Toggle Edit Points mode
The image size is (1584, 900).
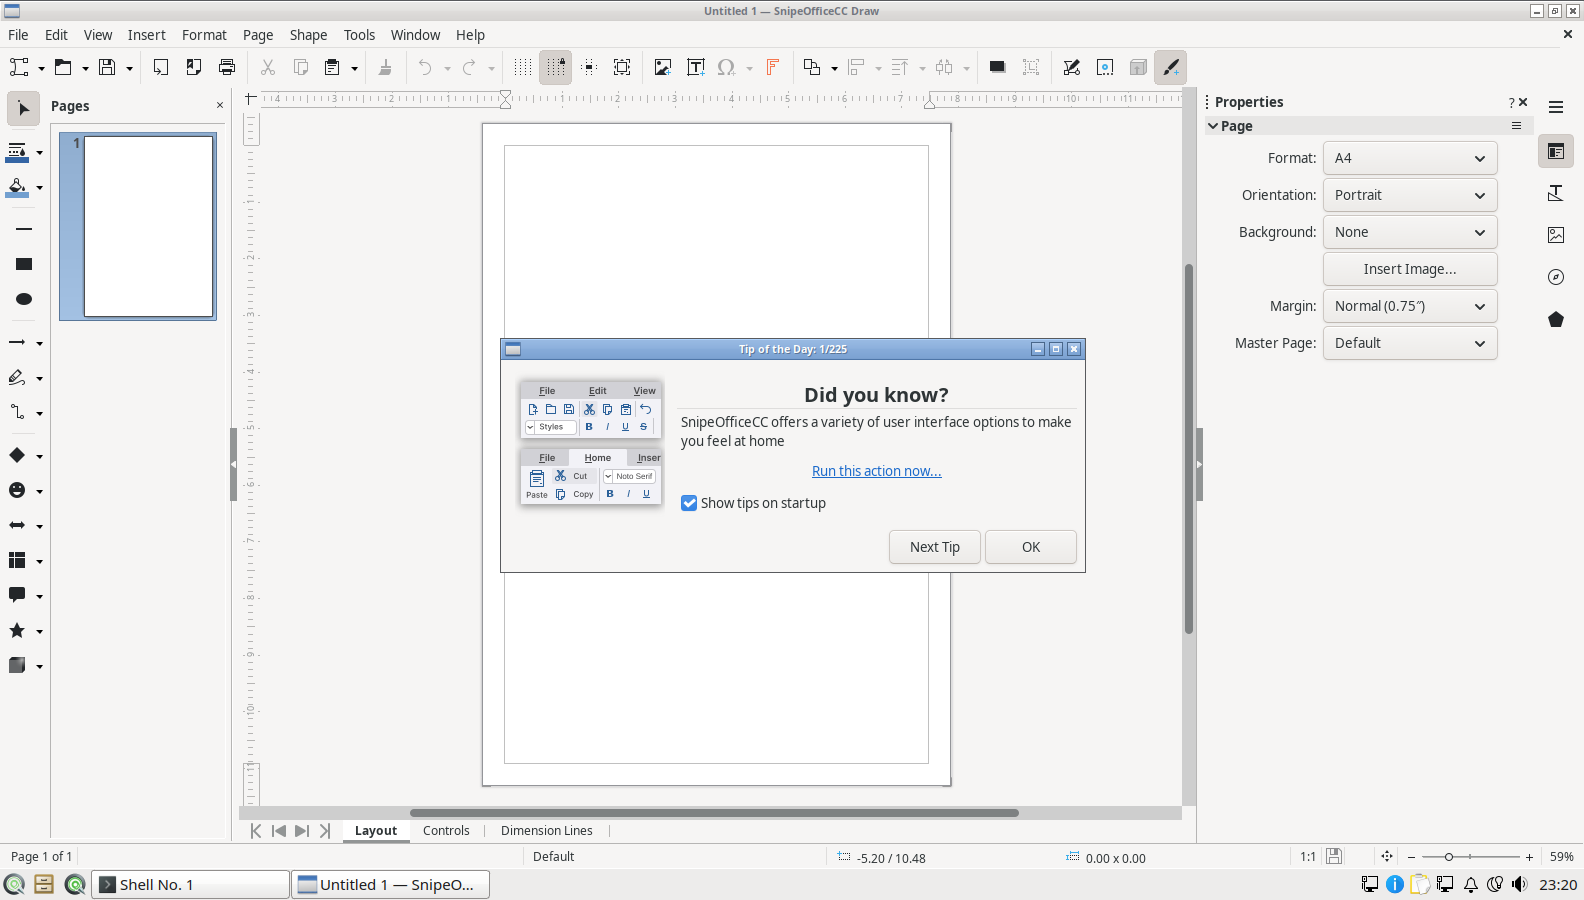[1071, 67]
